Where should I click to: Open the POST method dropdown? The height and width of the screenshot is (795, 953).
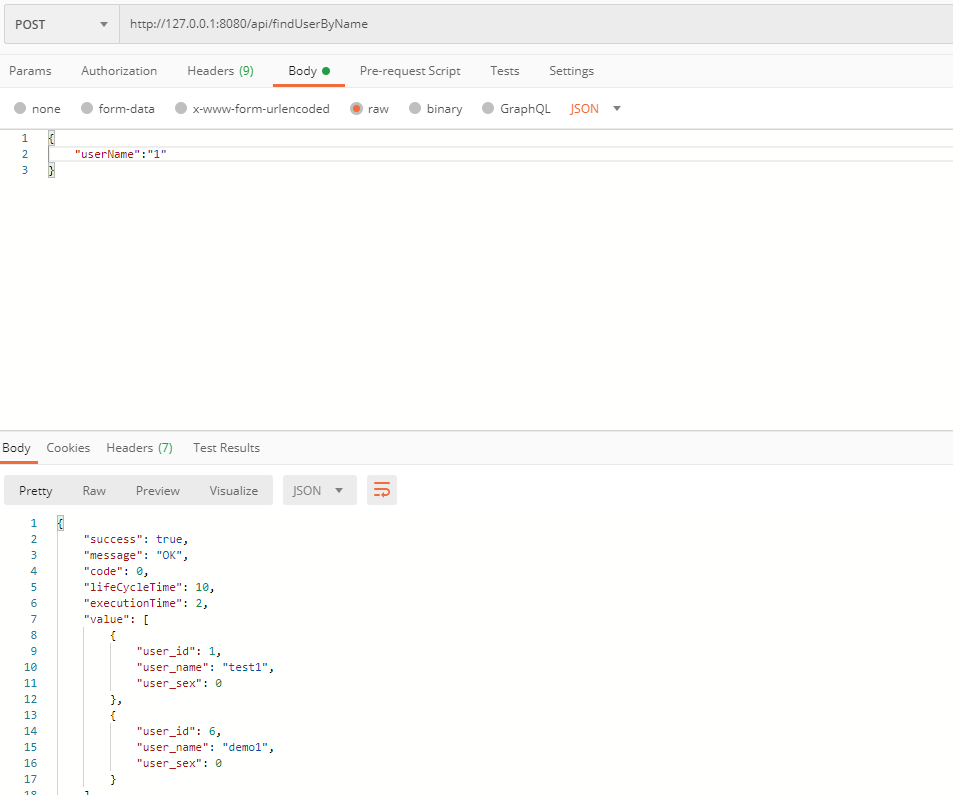coord(60,23)
